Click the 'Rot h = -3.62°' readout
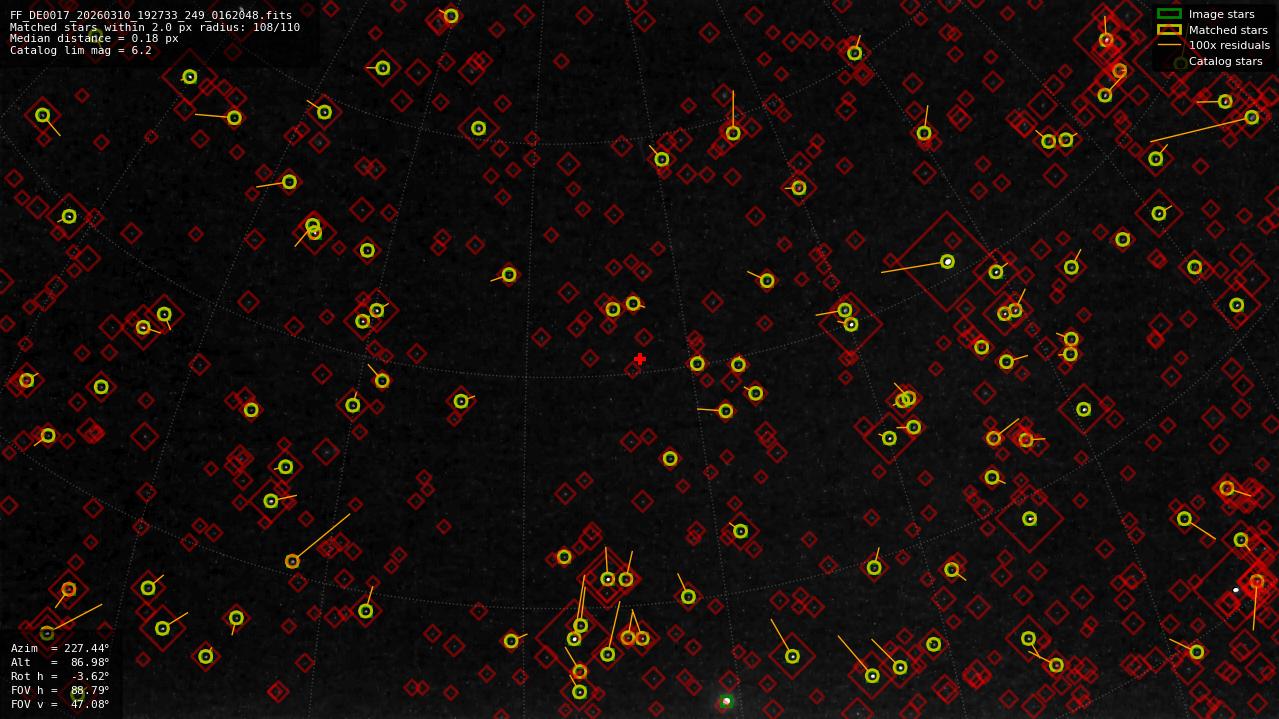 point(60,676)
